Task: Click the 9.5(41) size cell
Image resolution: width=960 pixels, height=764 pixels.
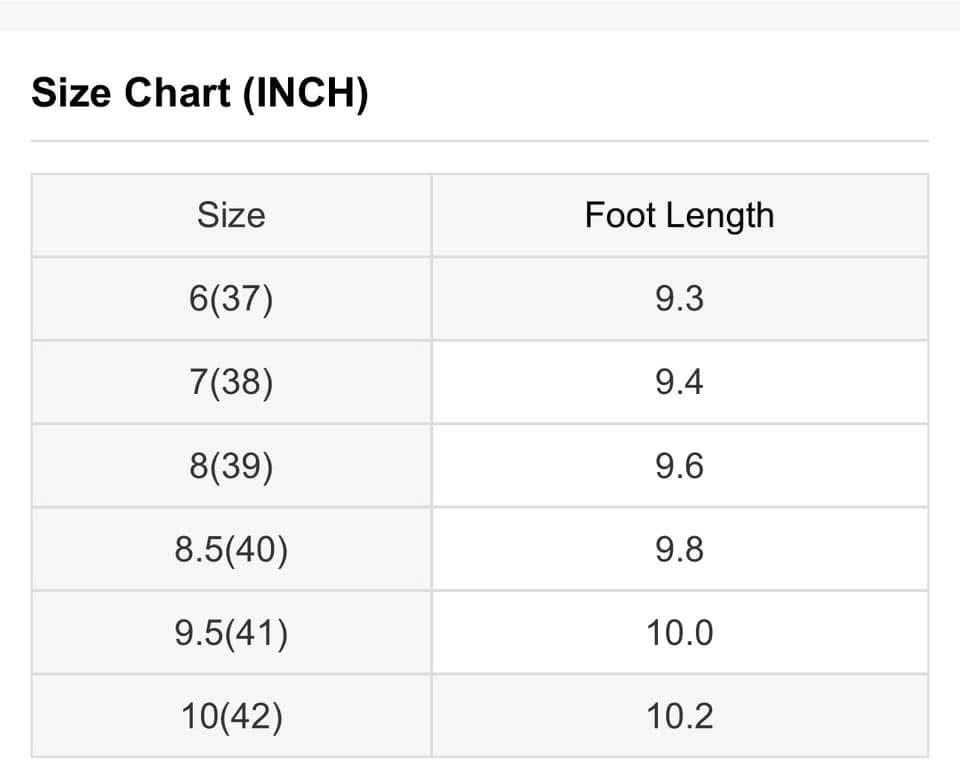Action: coord(231,633)
